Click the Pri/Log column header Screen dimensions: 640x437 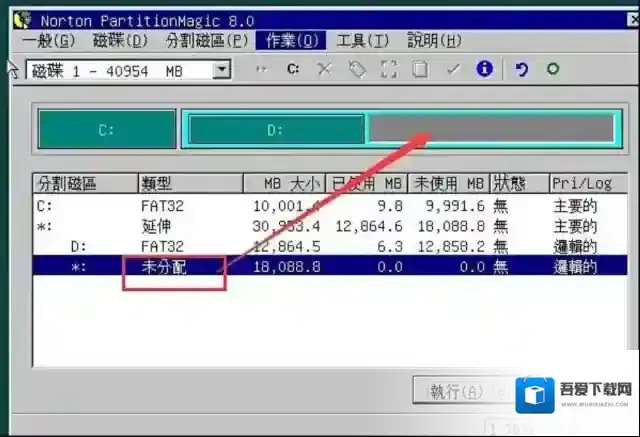588,184
